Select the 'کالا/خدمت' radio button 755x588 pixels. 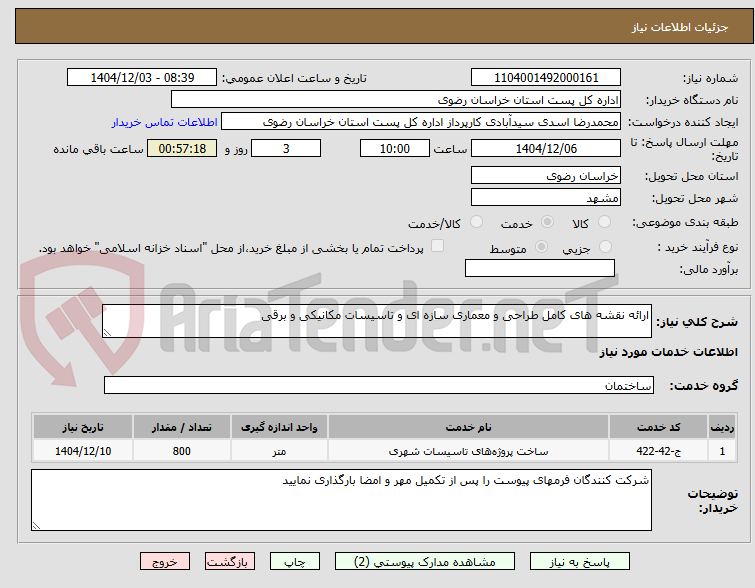click(x=476, y=222)
